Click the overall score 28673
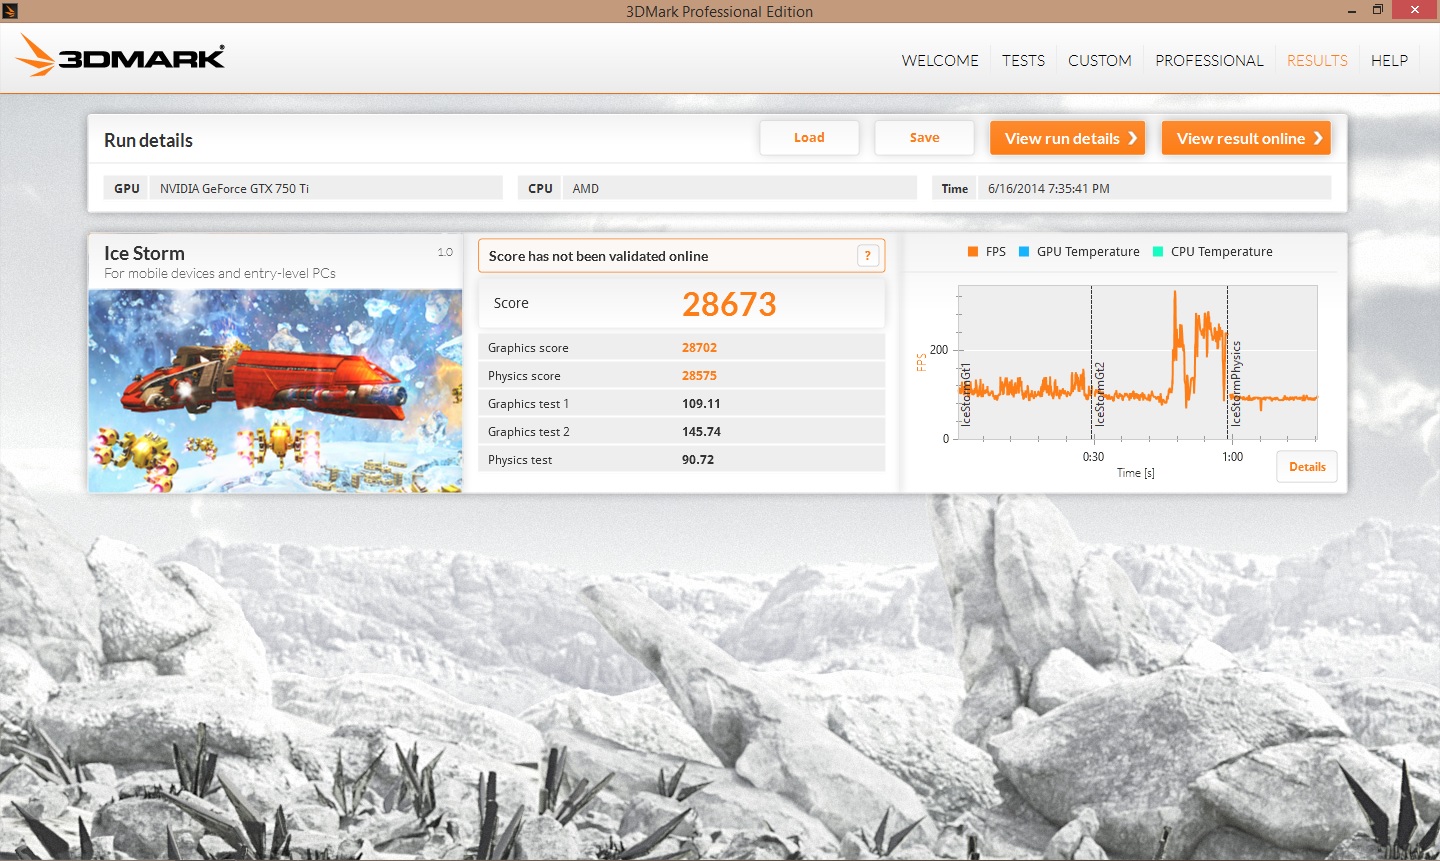 729,304
